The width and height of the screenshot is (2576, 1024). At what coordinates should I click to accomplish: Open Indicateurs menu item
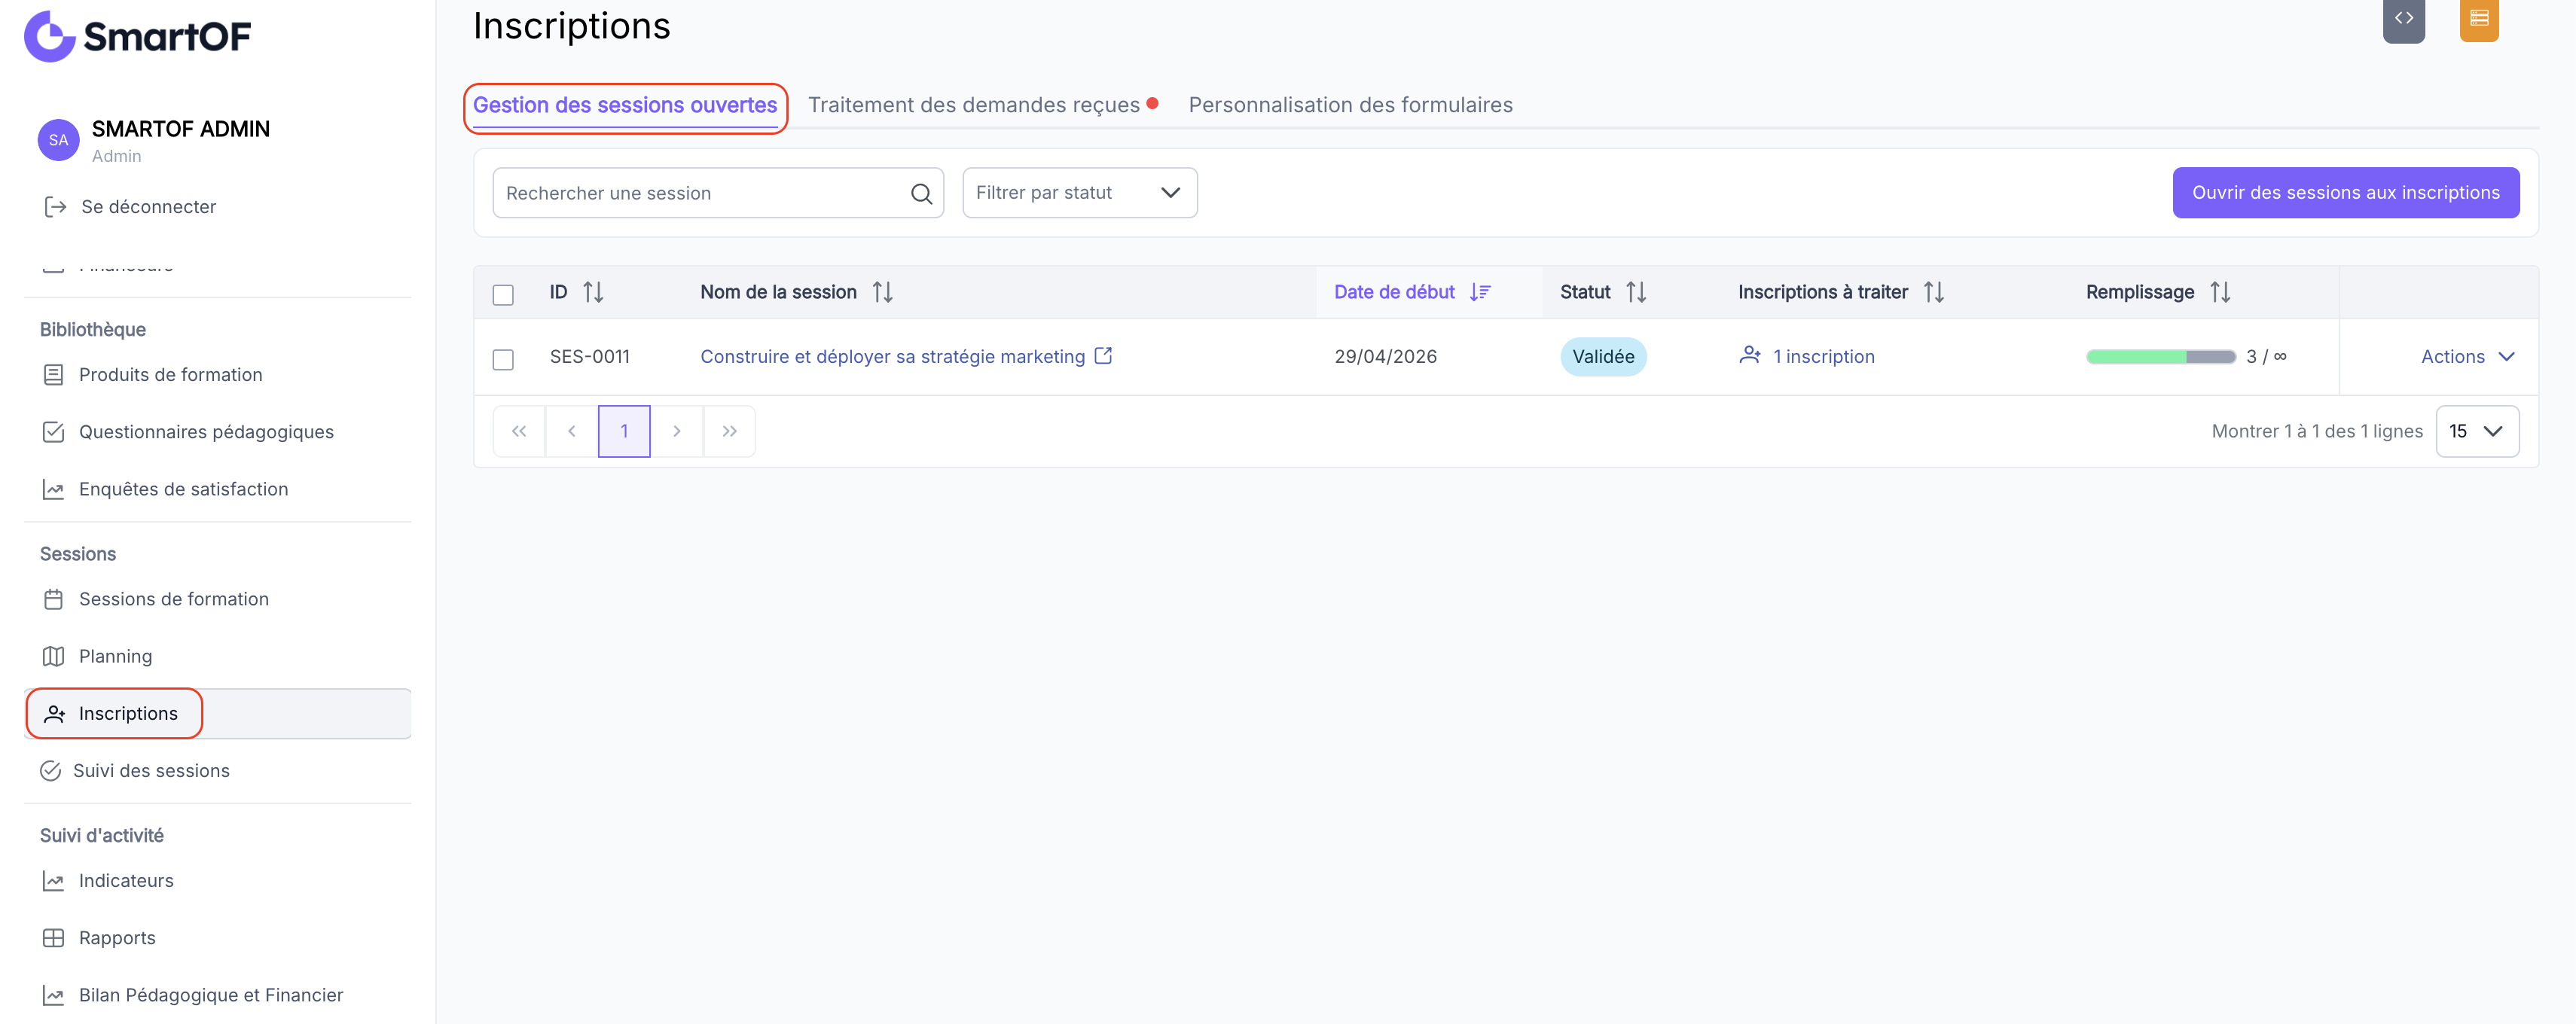[x=217, y=881]
